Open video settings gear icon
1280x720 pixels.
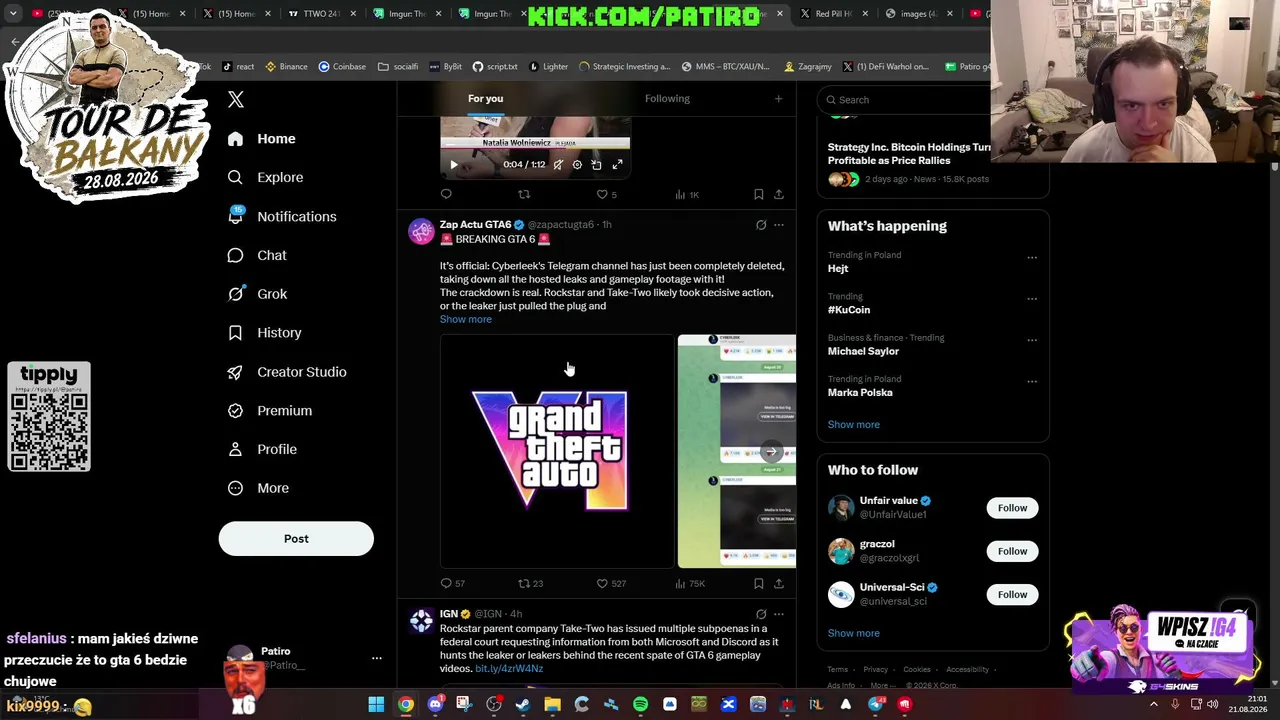[x=577, y=165]
